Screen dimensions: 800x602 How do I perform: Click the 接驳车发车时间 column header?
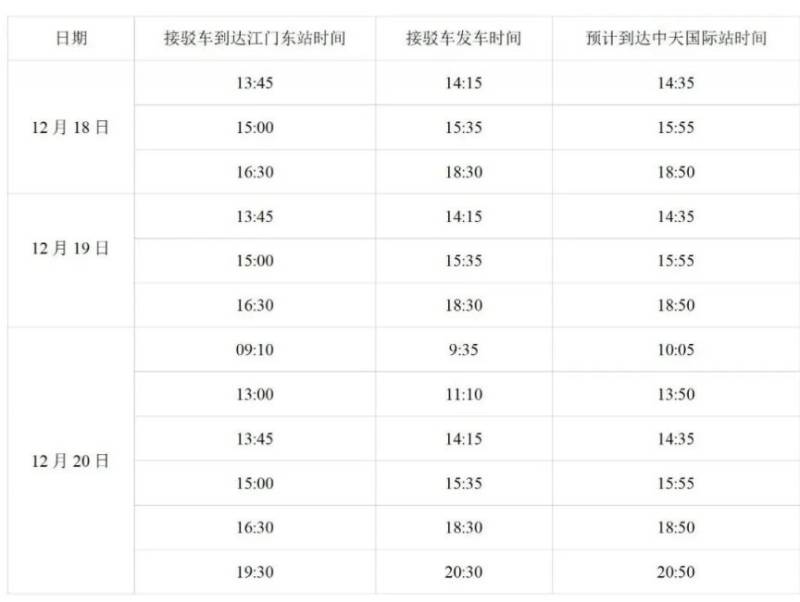tap(464, 39)
